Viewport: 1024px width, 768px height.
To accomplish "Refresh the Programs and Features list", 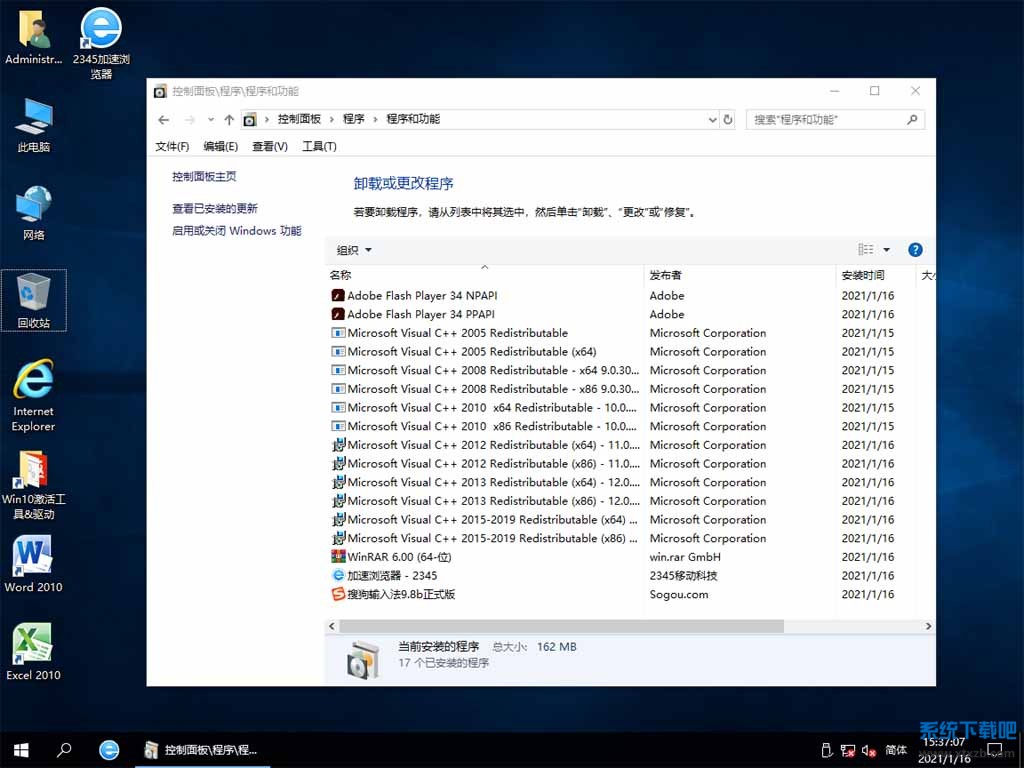I will pyautogui.click(x=727, y=119).
